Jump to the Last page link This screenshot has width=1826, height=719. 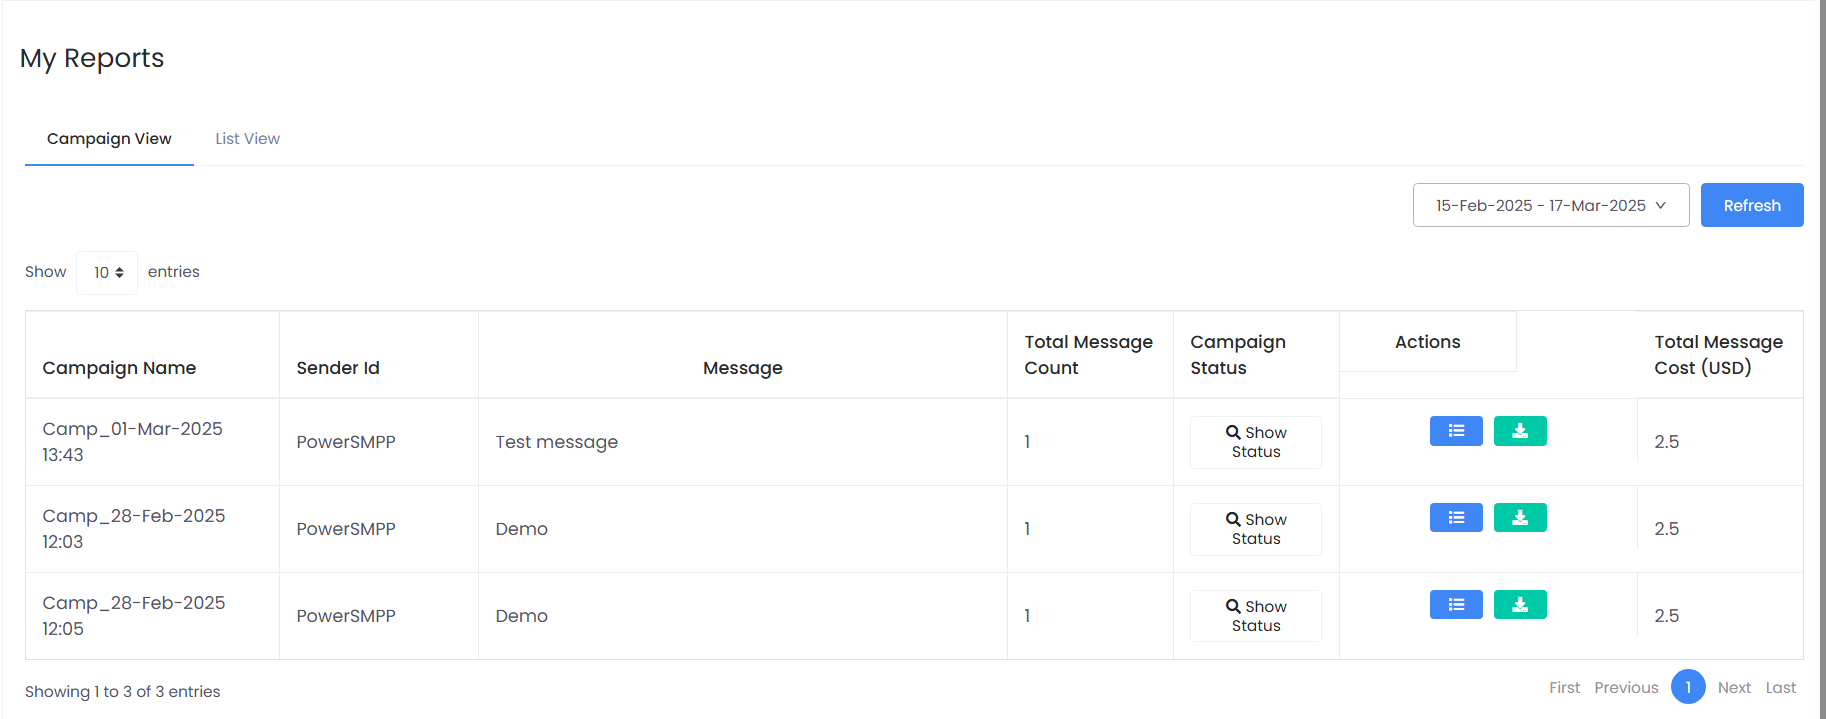pos(1780,688)
